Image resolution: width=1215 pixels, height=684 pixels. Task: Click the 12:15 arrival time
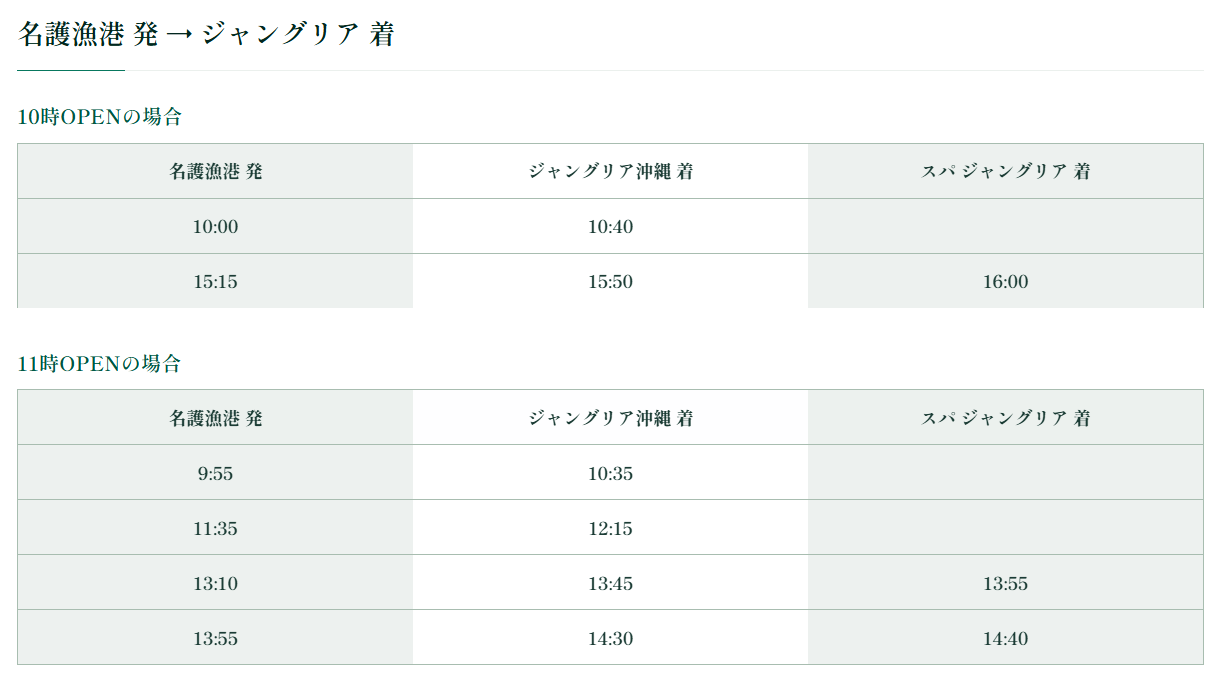[610, 529]
